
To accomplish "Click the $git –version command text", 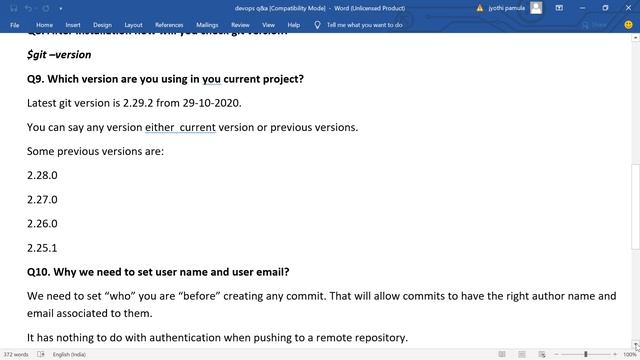I will point(59,55).
